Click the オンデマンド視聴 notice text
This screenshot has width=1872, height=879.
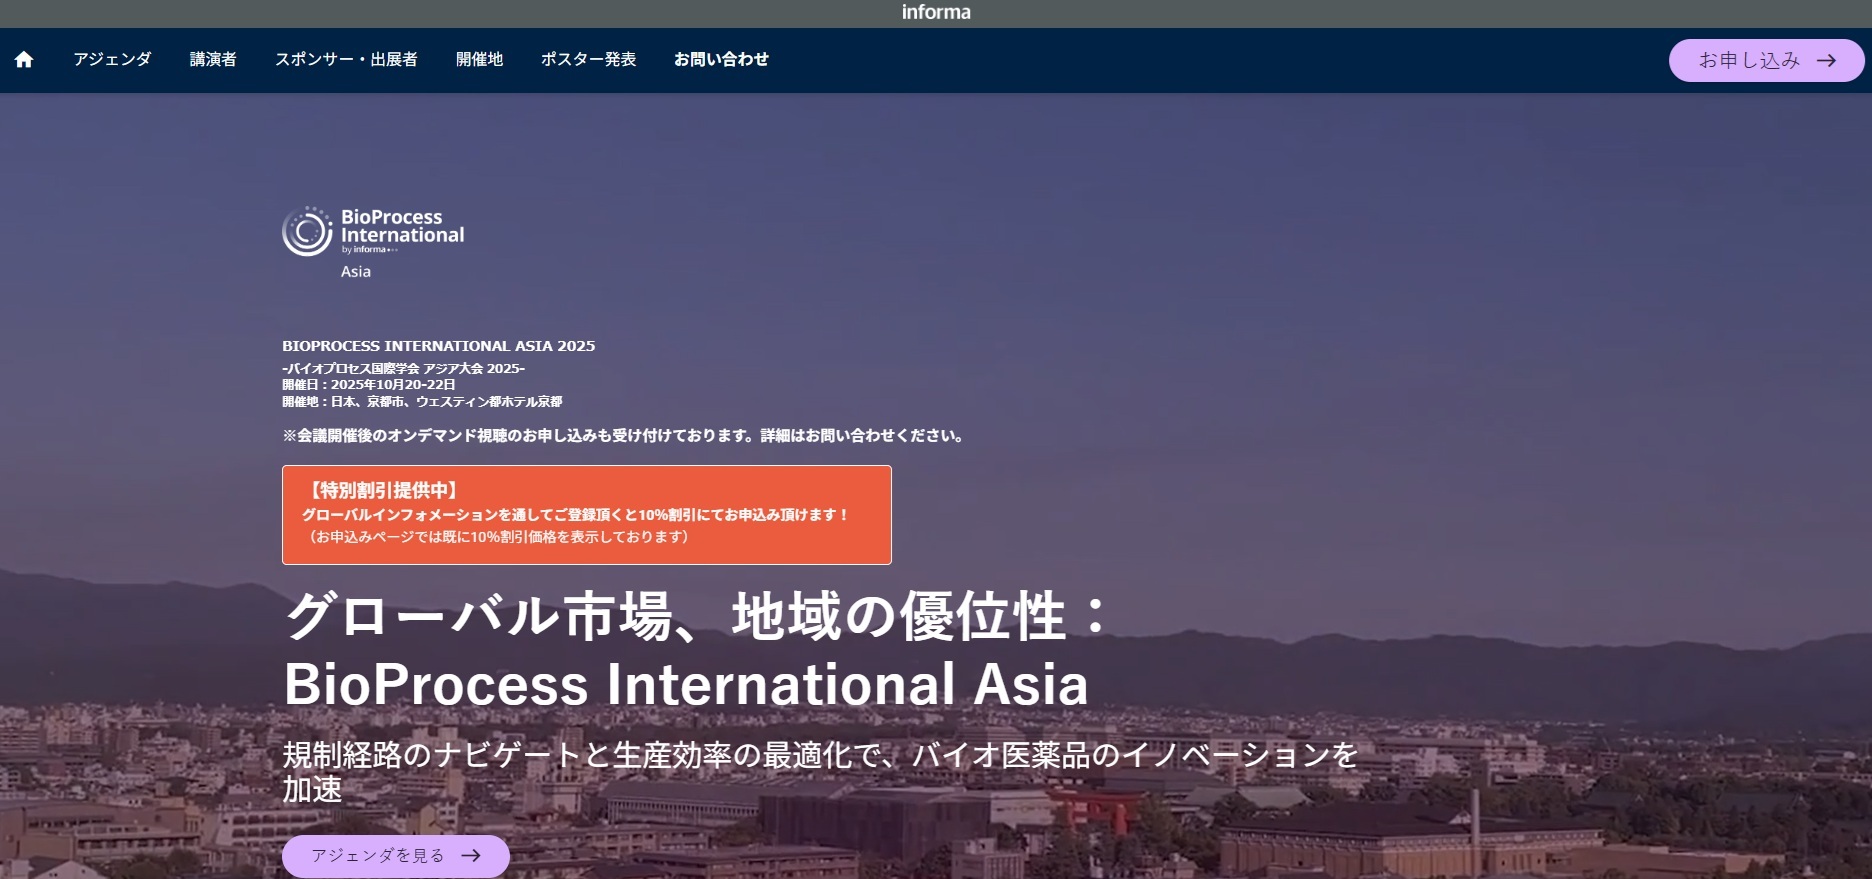click(622, 436)
